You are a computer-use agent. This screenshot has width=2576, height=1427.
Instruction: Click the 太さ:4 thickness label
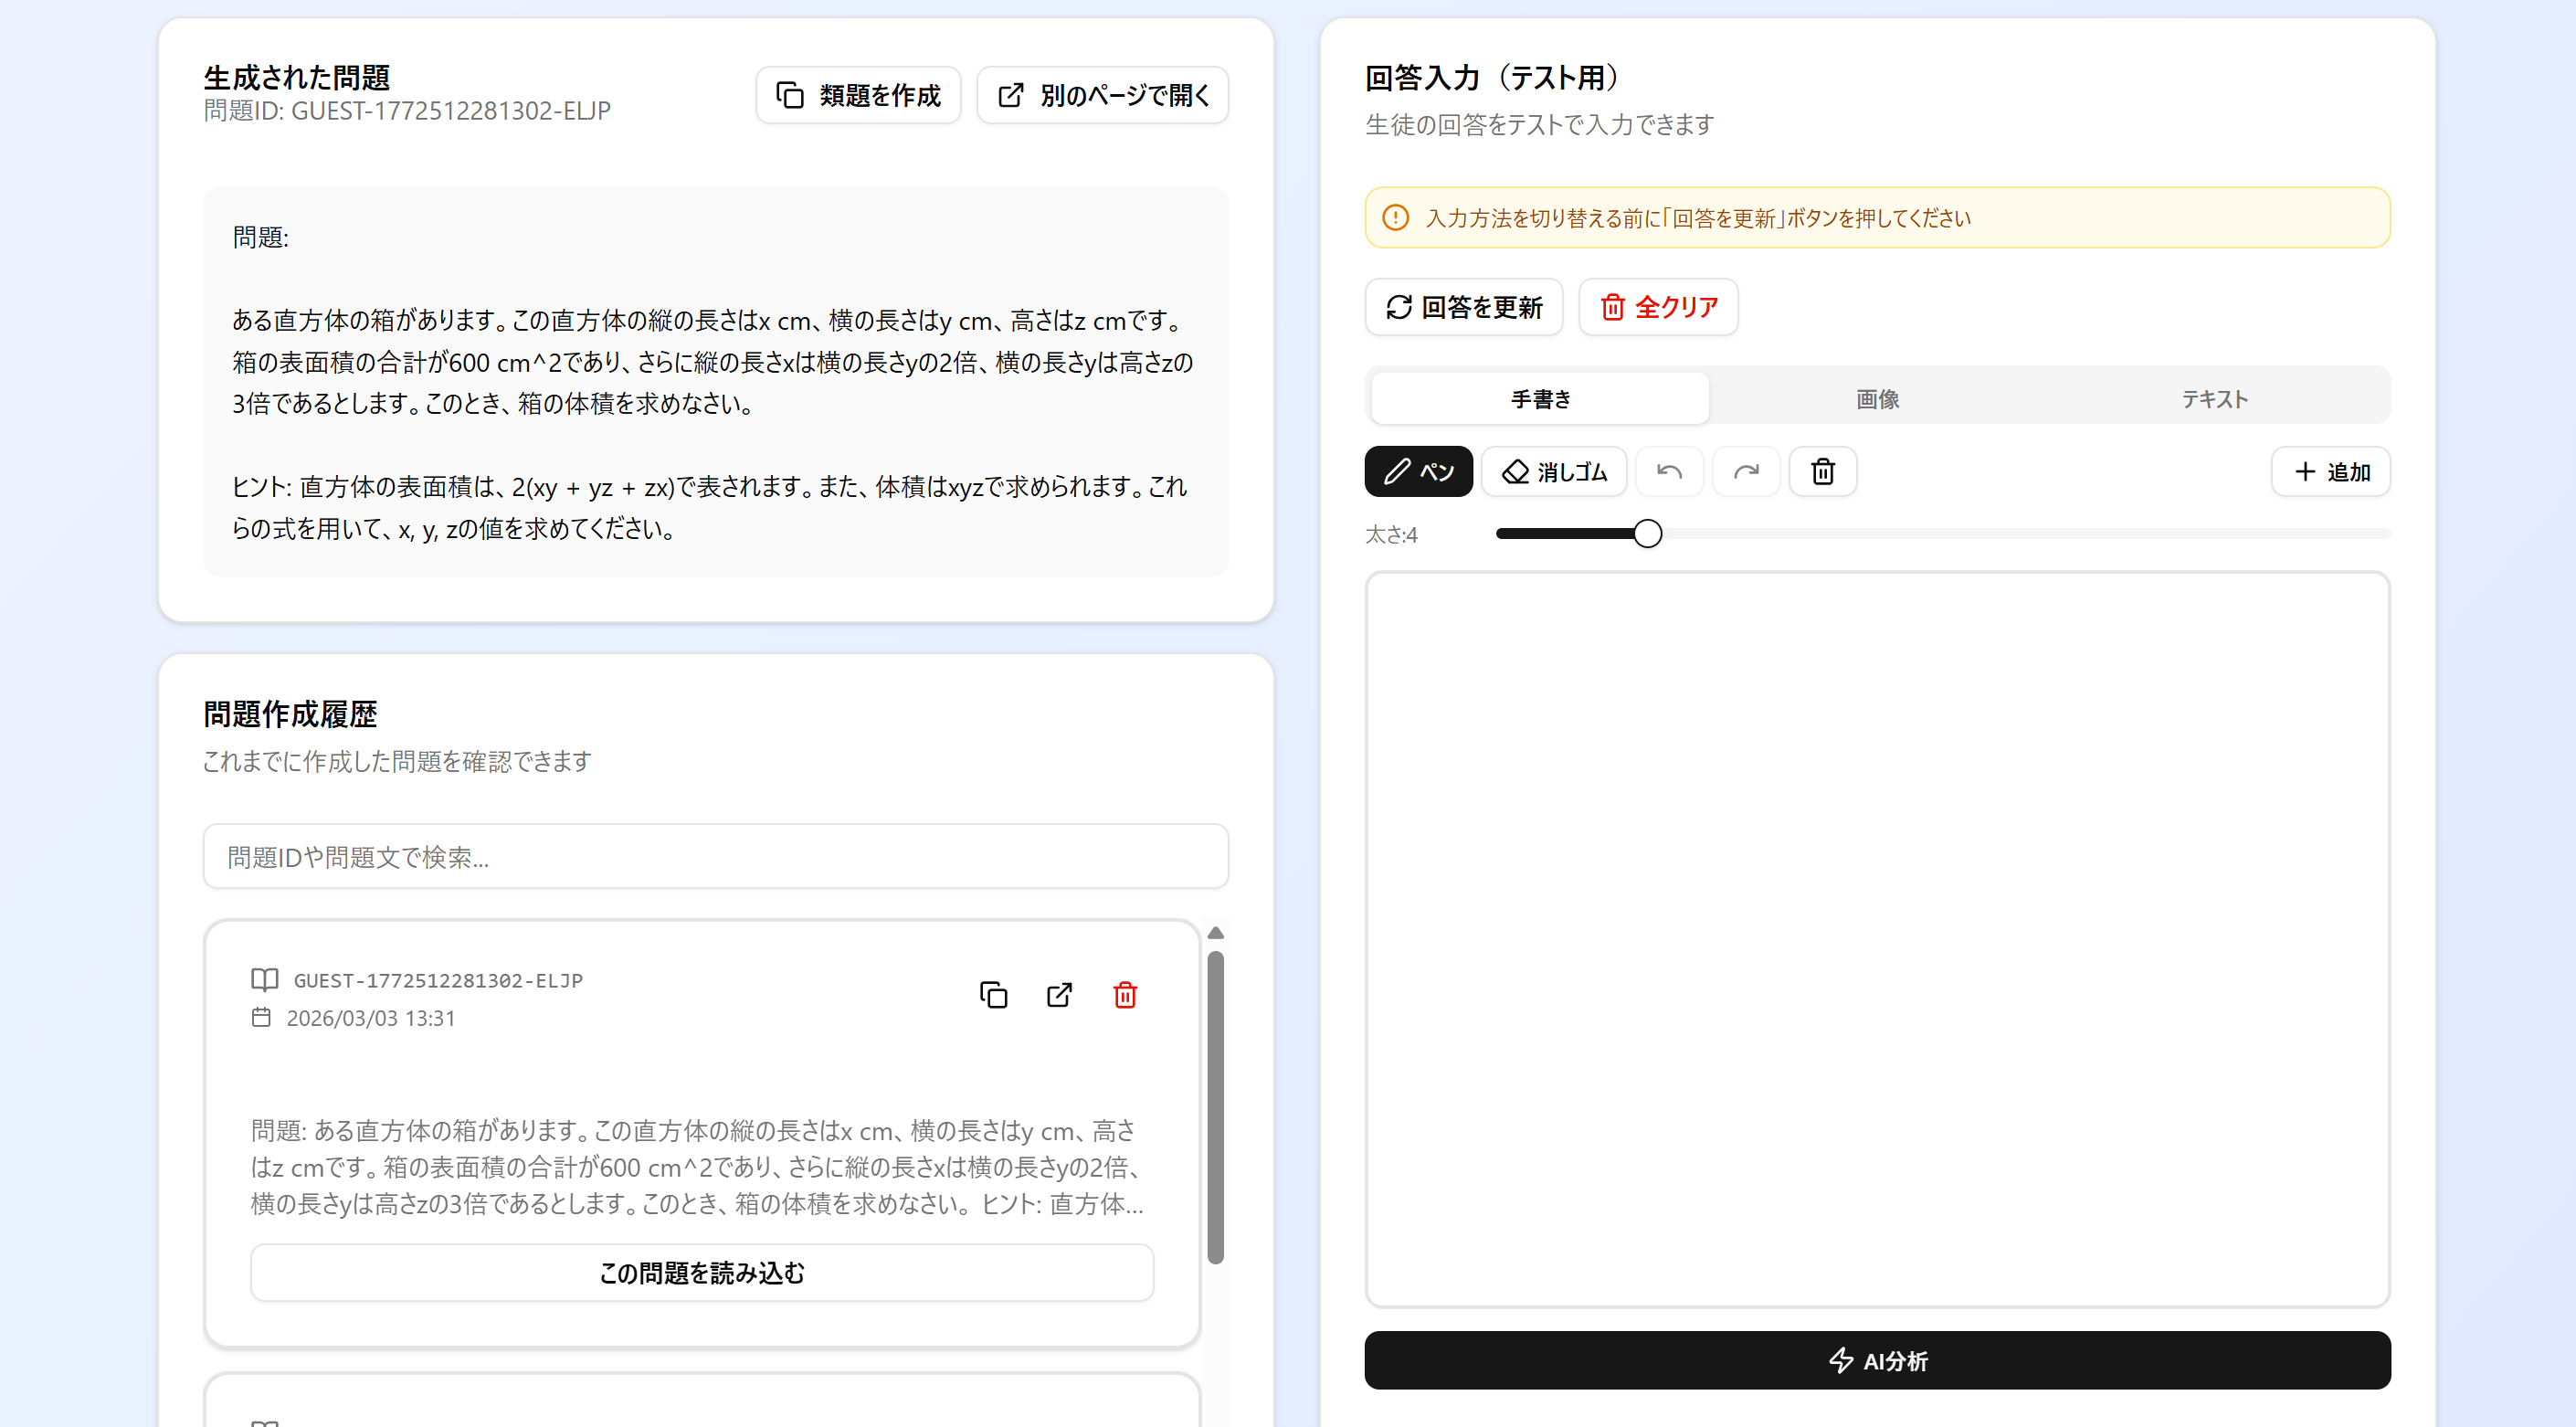(x=1391, y=535)
